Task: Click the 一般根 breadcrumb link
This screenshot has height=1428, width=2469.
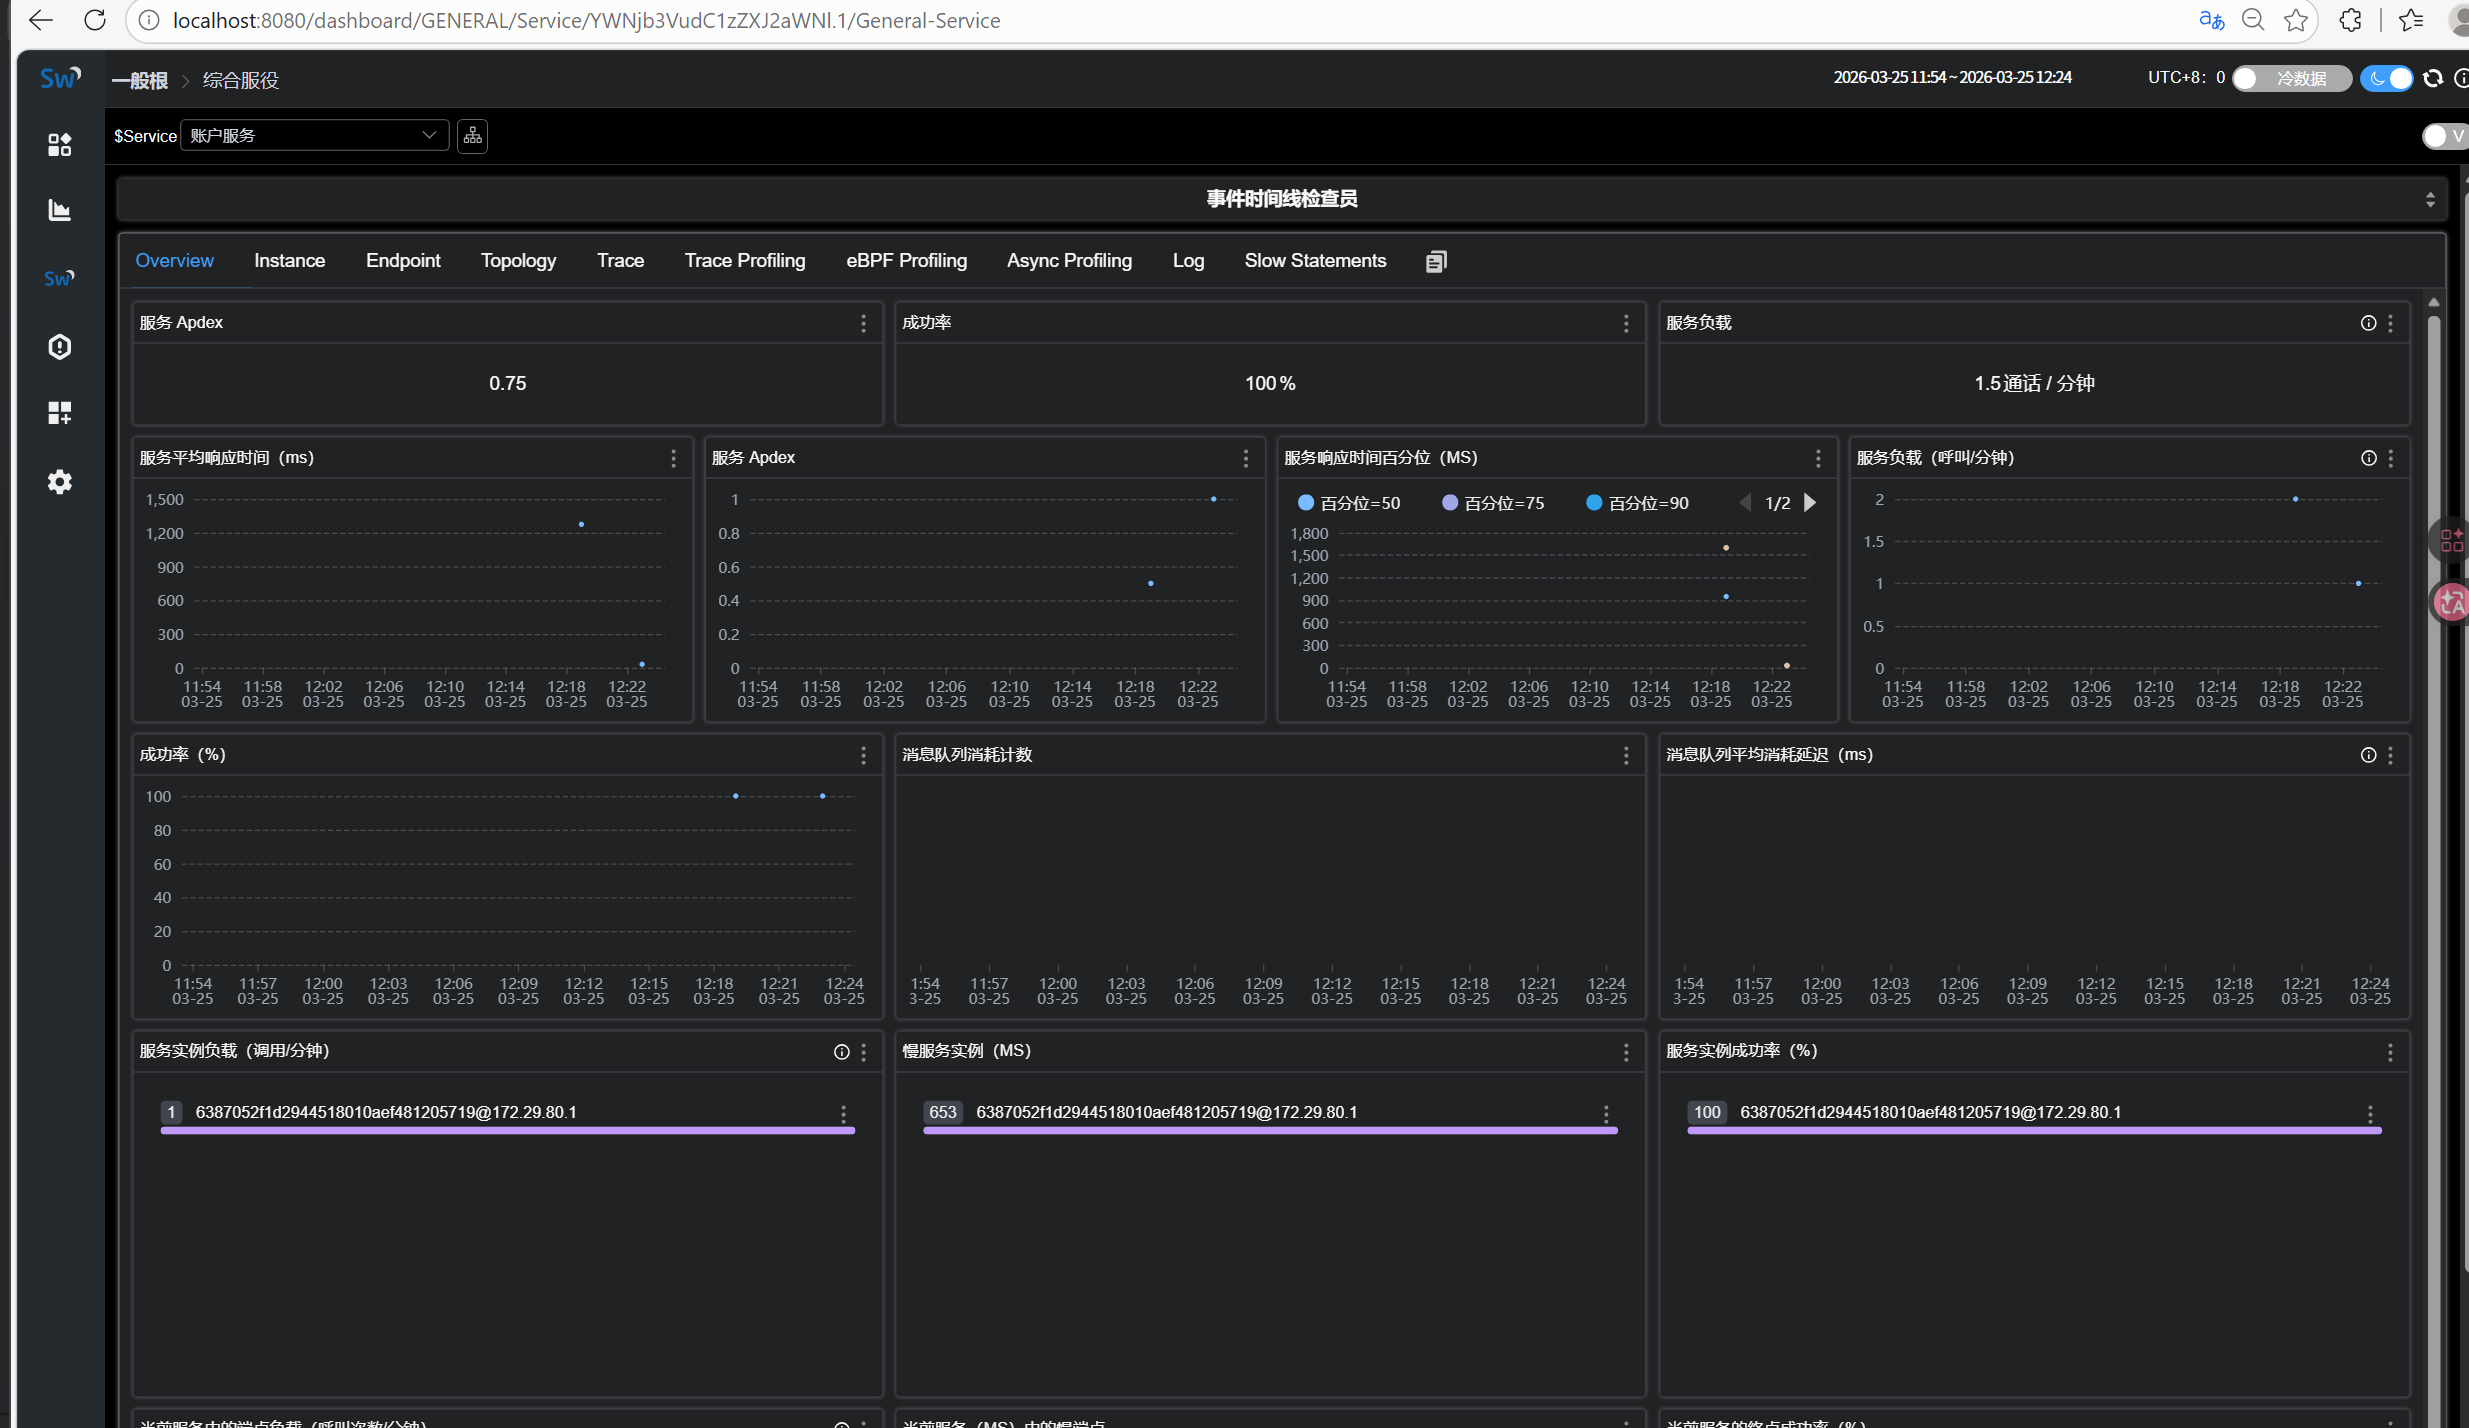Action: 140,80
